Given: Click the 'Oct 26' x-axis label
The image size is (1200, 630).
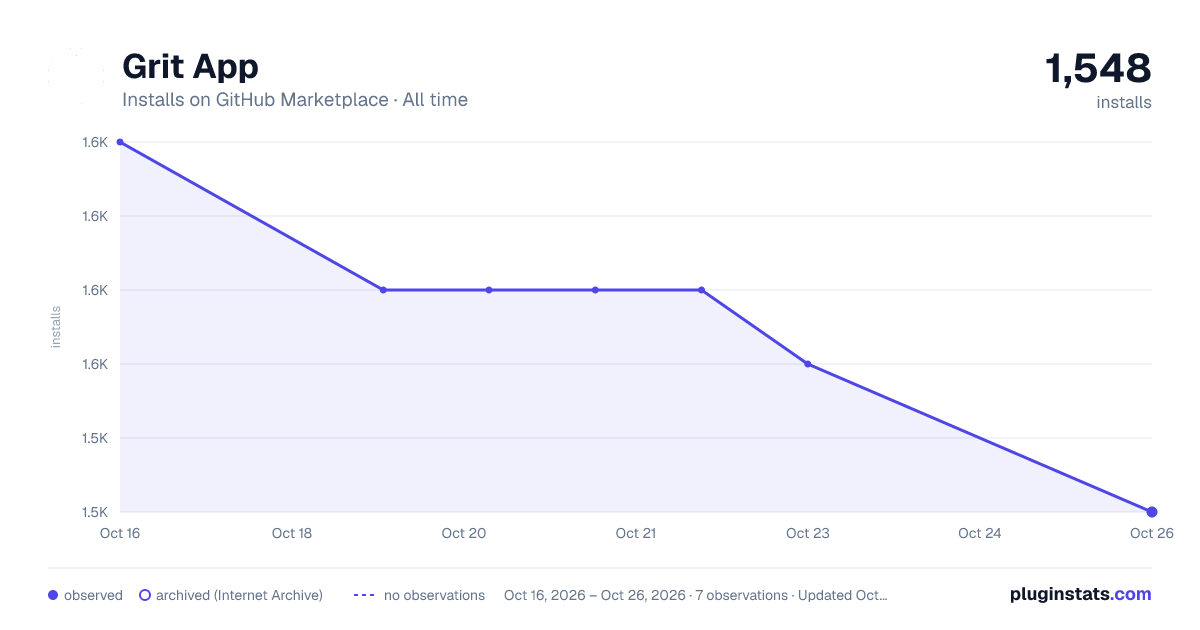Looking at the screenshot, I should (1151, 533).
